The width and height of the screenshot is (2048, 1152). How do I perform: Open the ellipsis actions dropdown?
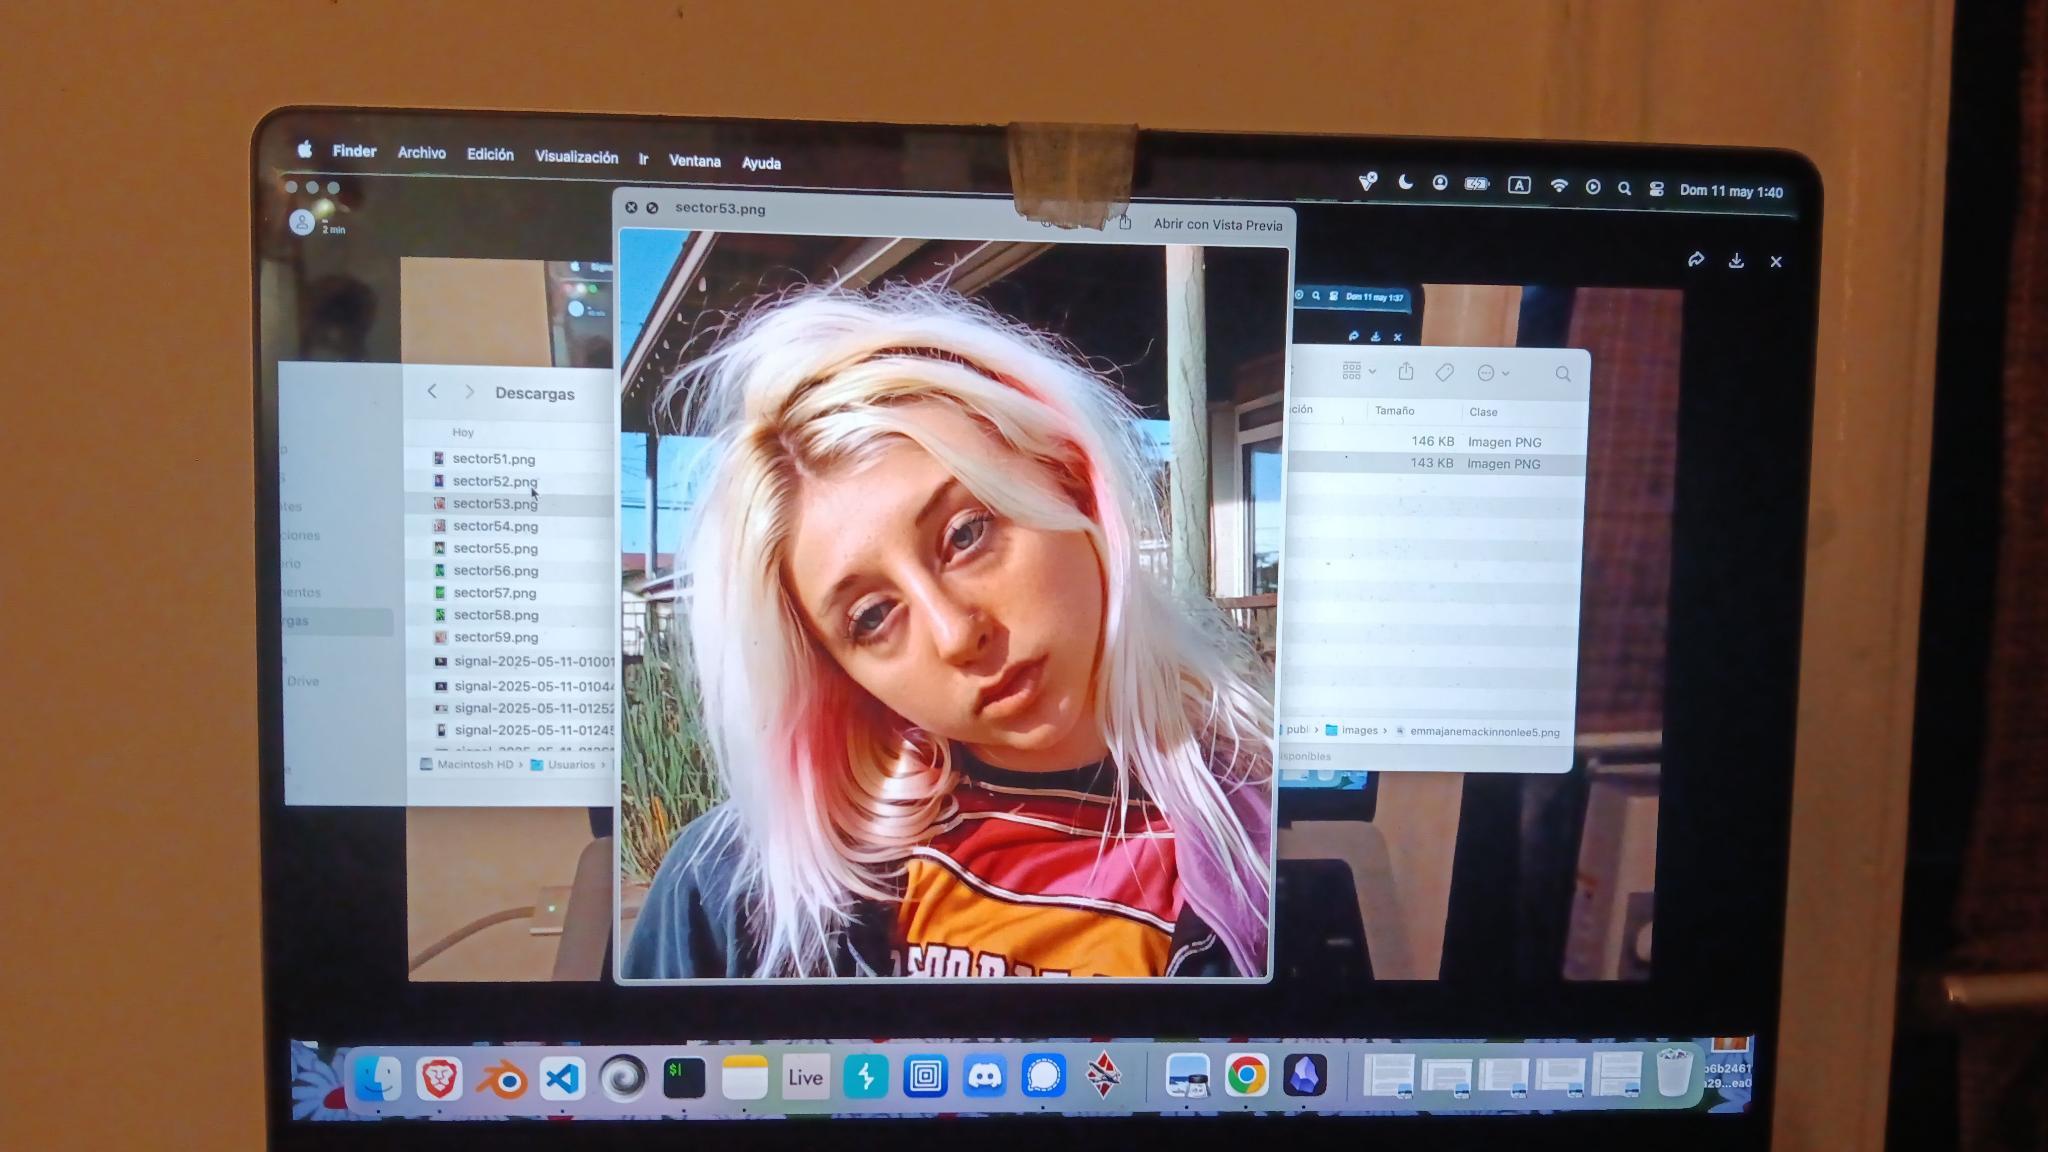tap(1493, 373)
